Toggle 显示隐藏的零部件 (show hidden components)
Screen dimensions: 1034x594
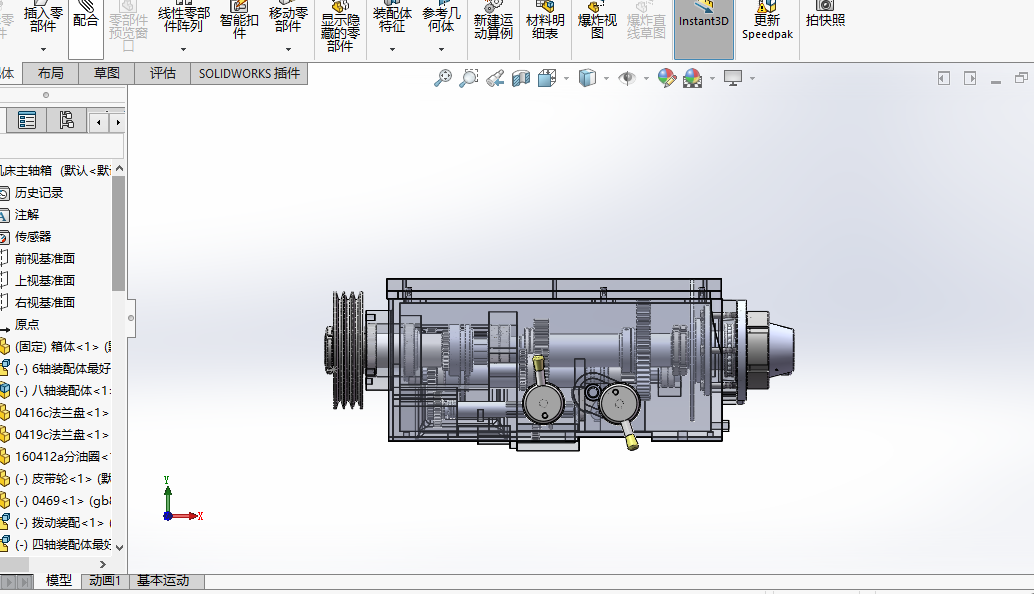coord(340,28)
